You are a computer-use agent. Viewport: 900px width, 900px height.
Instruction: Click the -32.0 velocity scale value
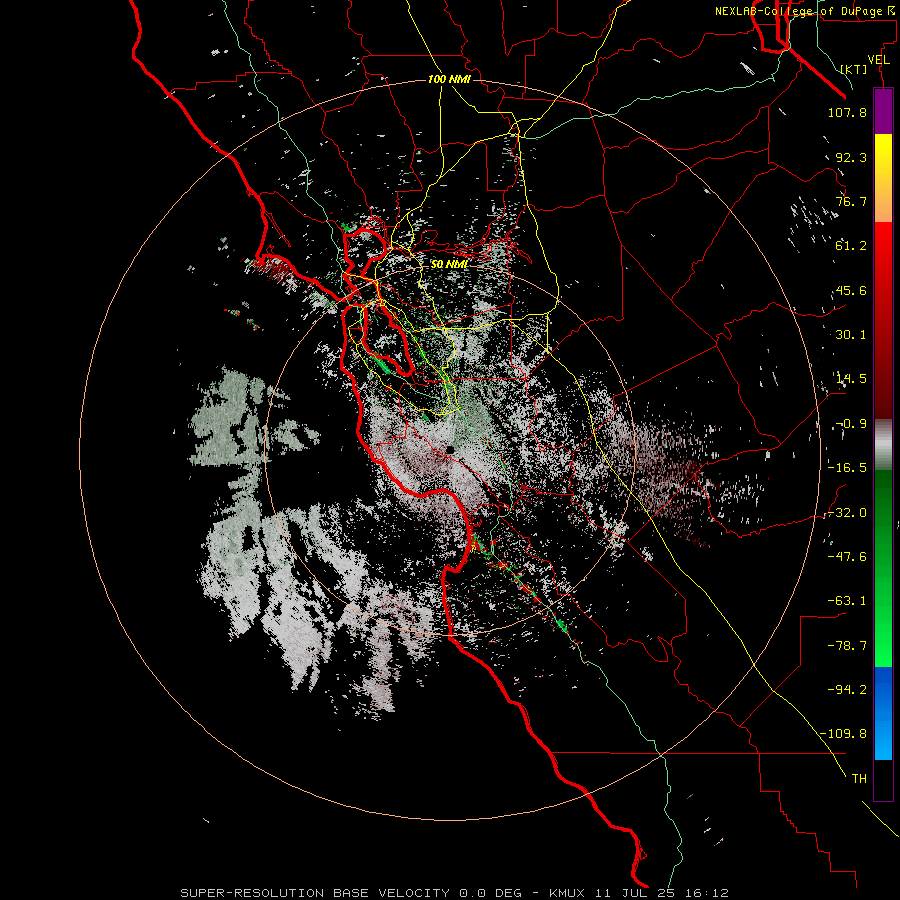pos(847,513)
